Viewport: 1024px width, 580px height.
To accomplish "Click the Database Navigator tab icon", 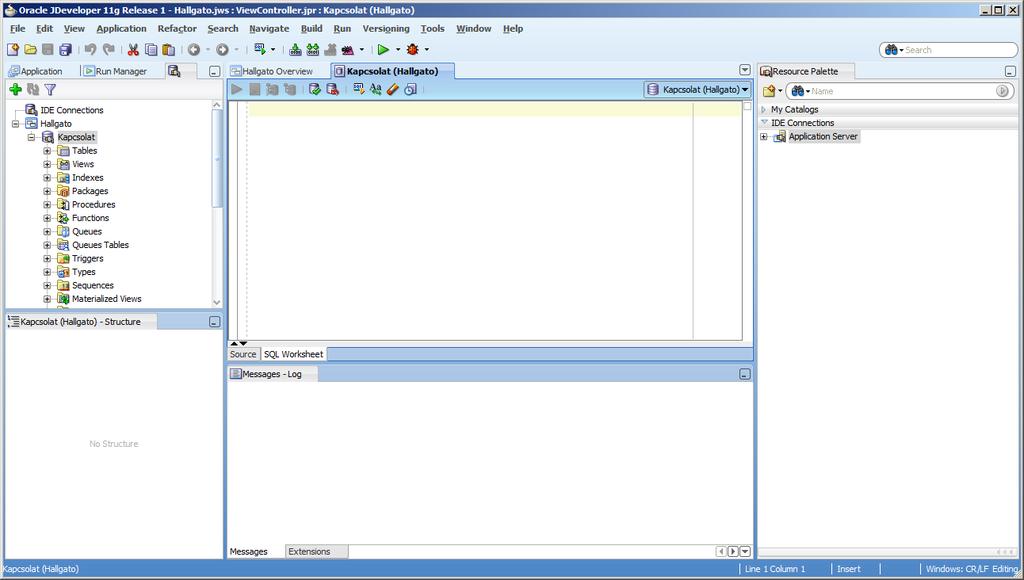I will click(174, 71).
